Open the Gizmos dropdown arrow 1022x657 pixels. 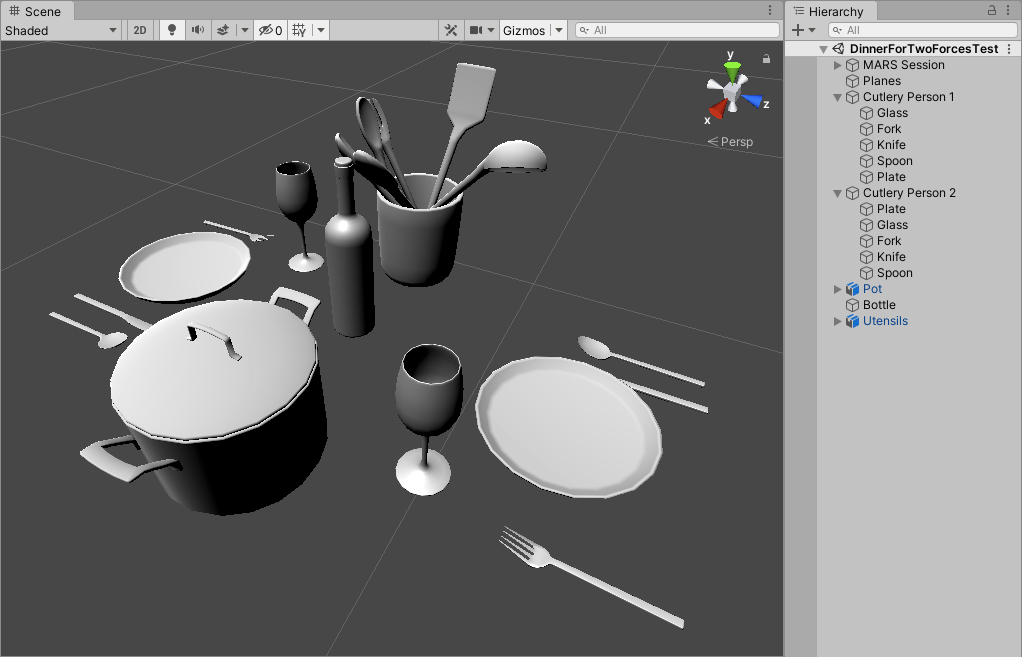[x=559, y=30]
